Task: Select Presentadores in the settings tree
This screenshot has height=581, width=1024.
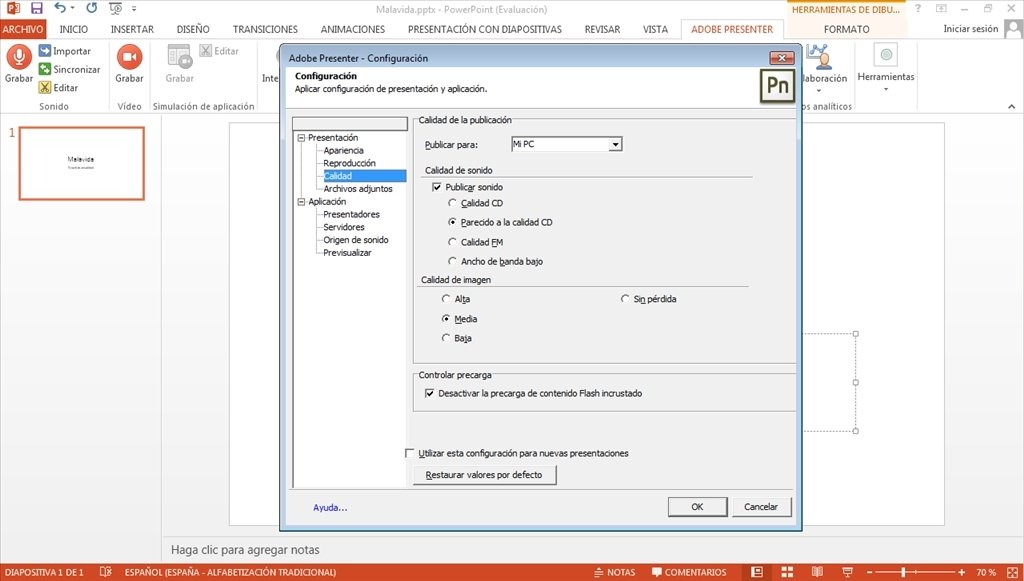Action: [351, 214]
